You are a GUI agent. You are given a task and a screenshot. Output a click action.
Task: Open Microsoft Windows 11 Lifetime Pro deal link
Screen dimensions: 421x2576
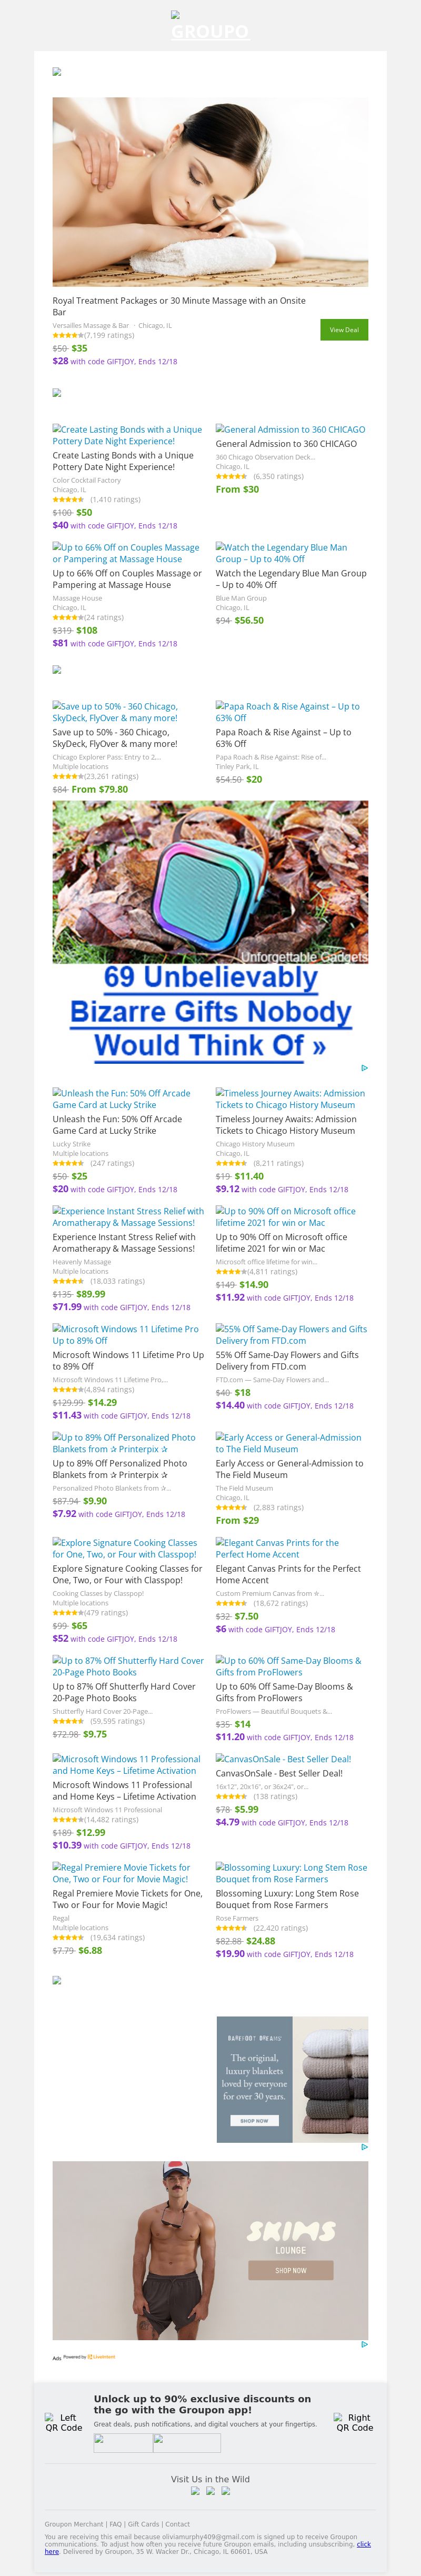pos(126,1335)
